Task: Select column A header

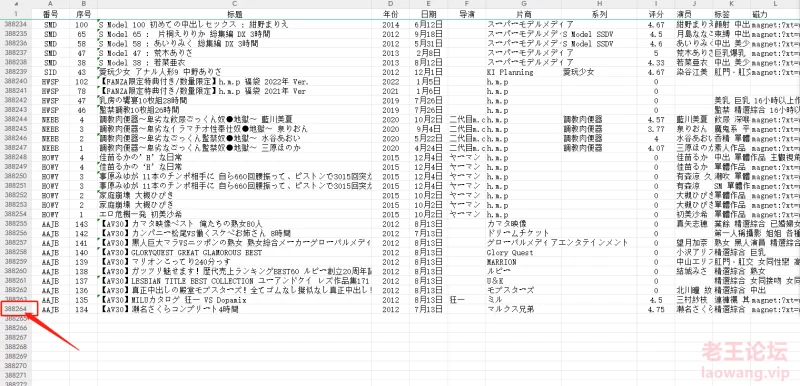Action: tap(51, 4)
